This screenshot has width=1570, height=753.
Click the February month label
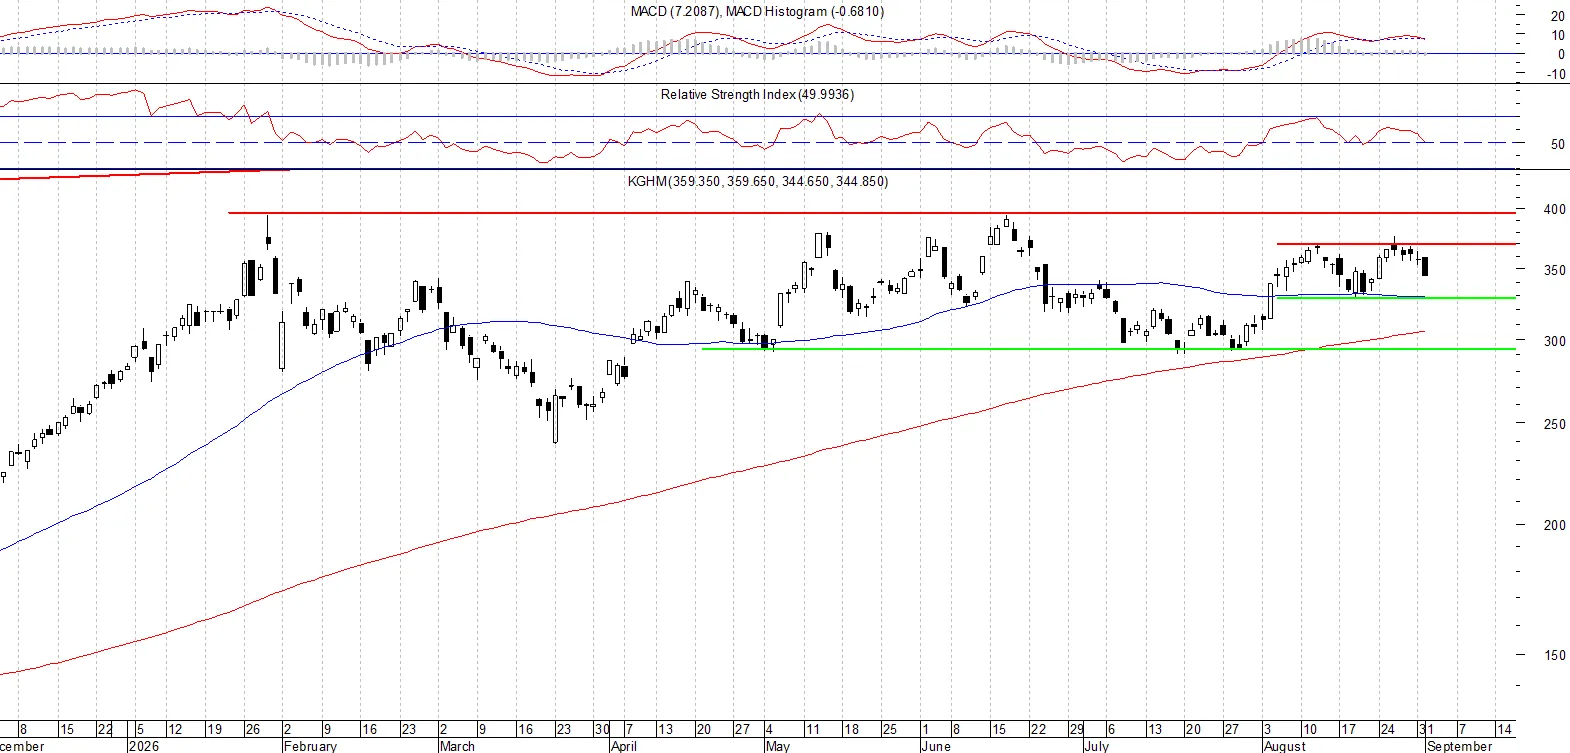[310, 746]
